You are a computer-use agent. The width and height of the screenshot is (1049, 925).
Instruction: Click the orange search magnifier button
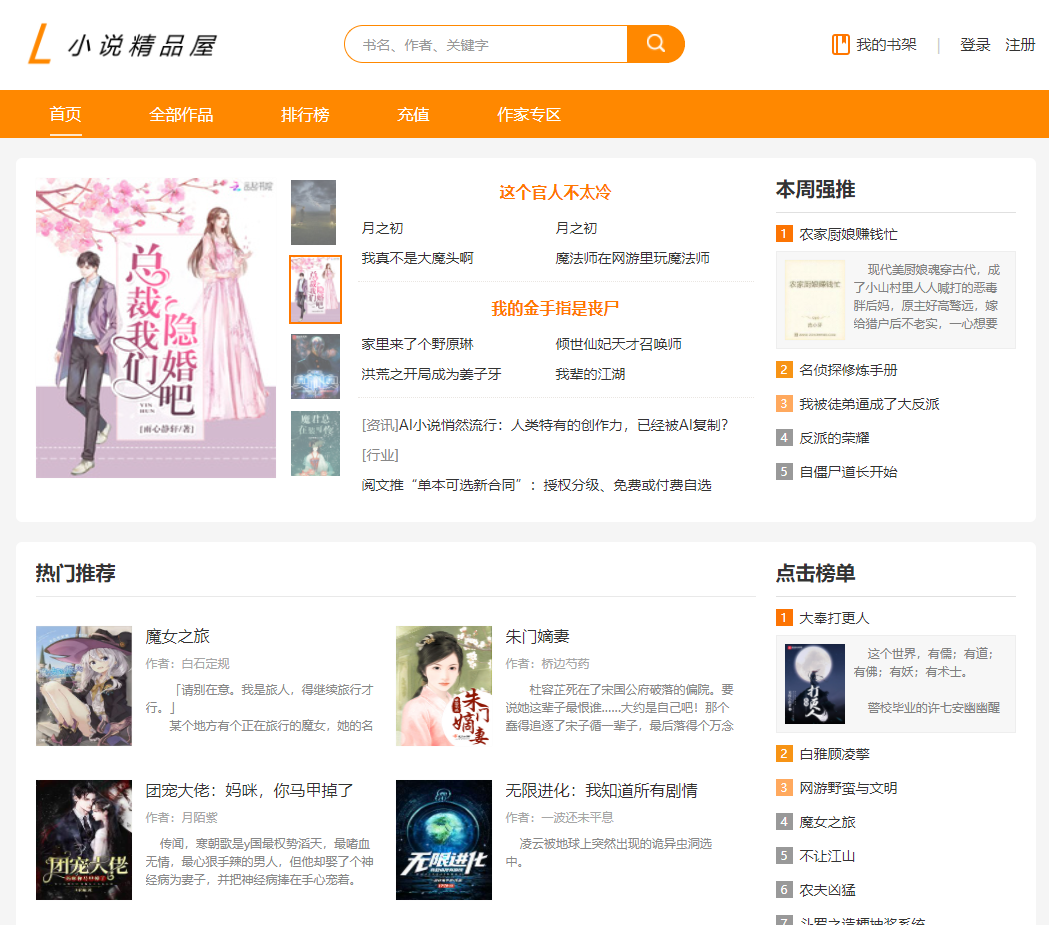tap(656, 44)
